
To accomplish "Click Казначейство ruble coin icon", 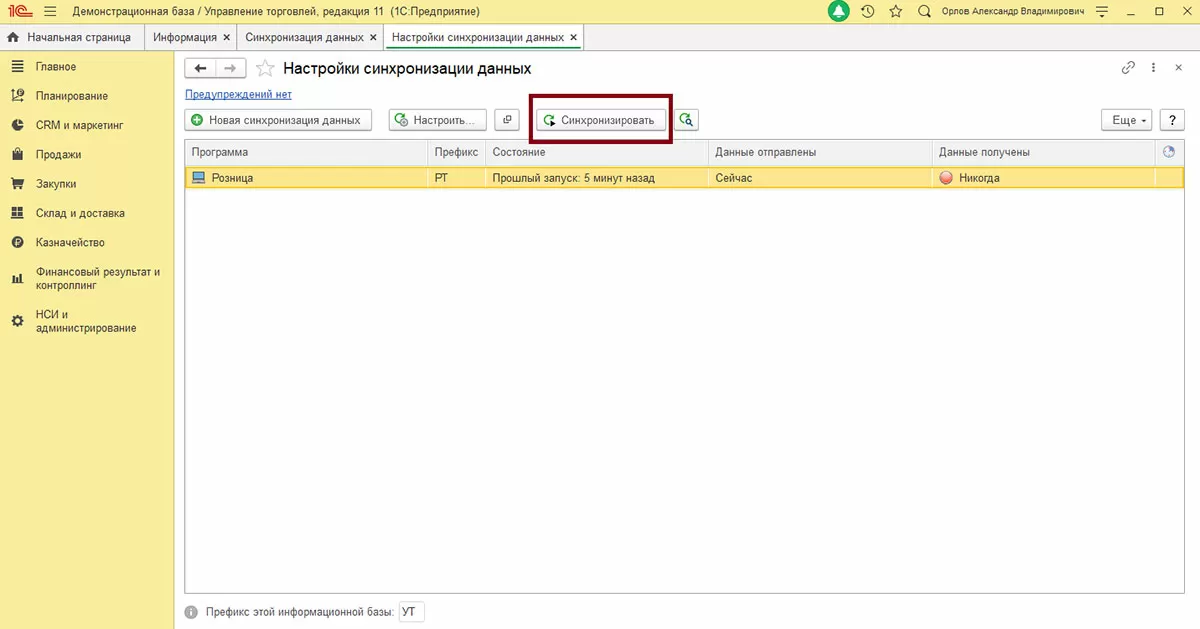I will coord(17,242).
